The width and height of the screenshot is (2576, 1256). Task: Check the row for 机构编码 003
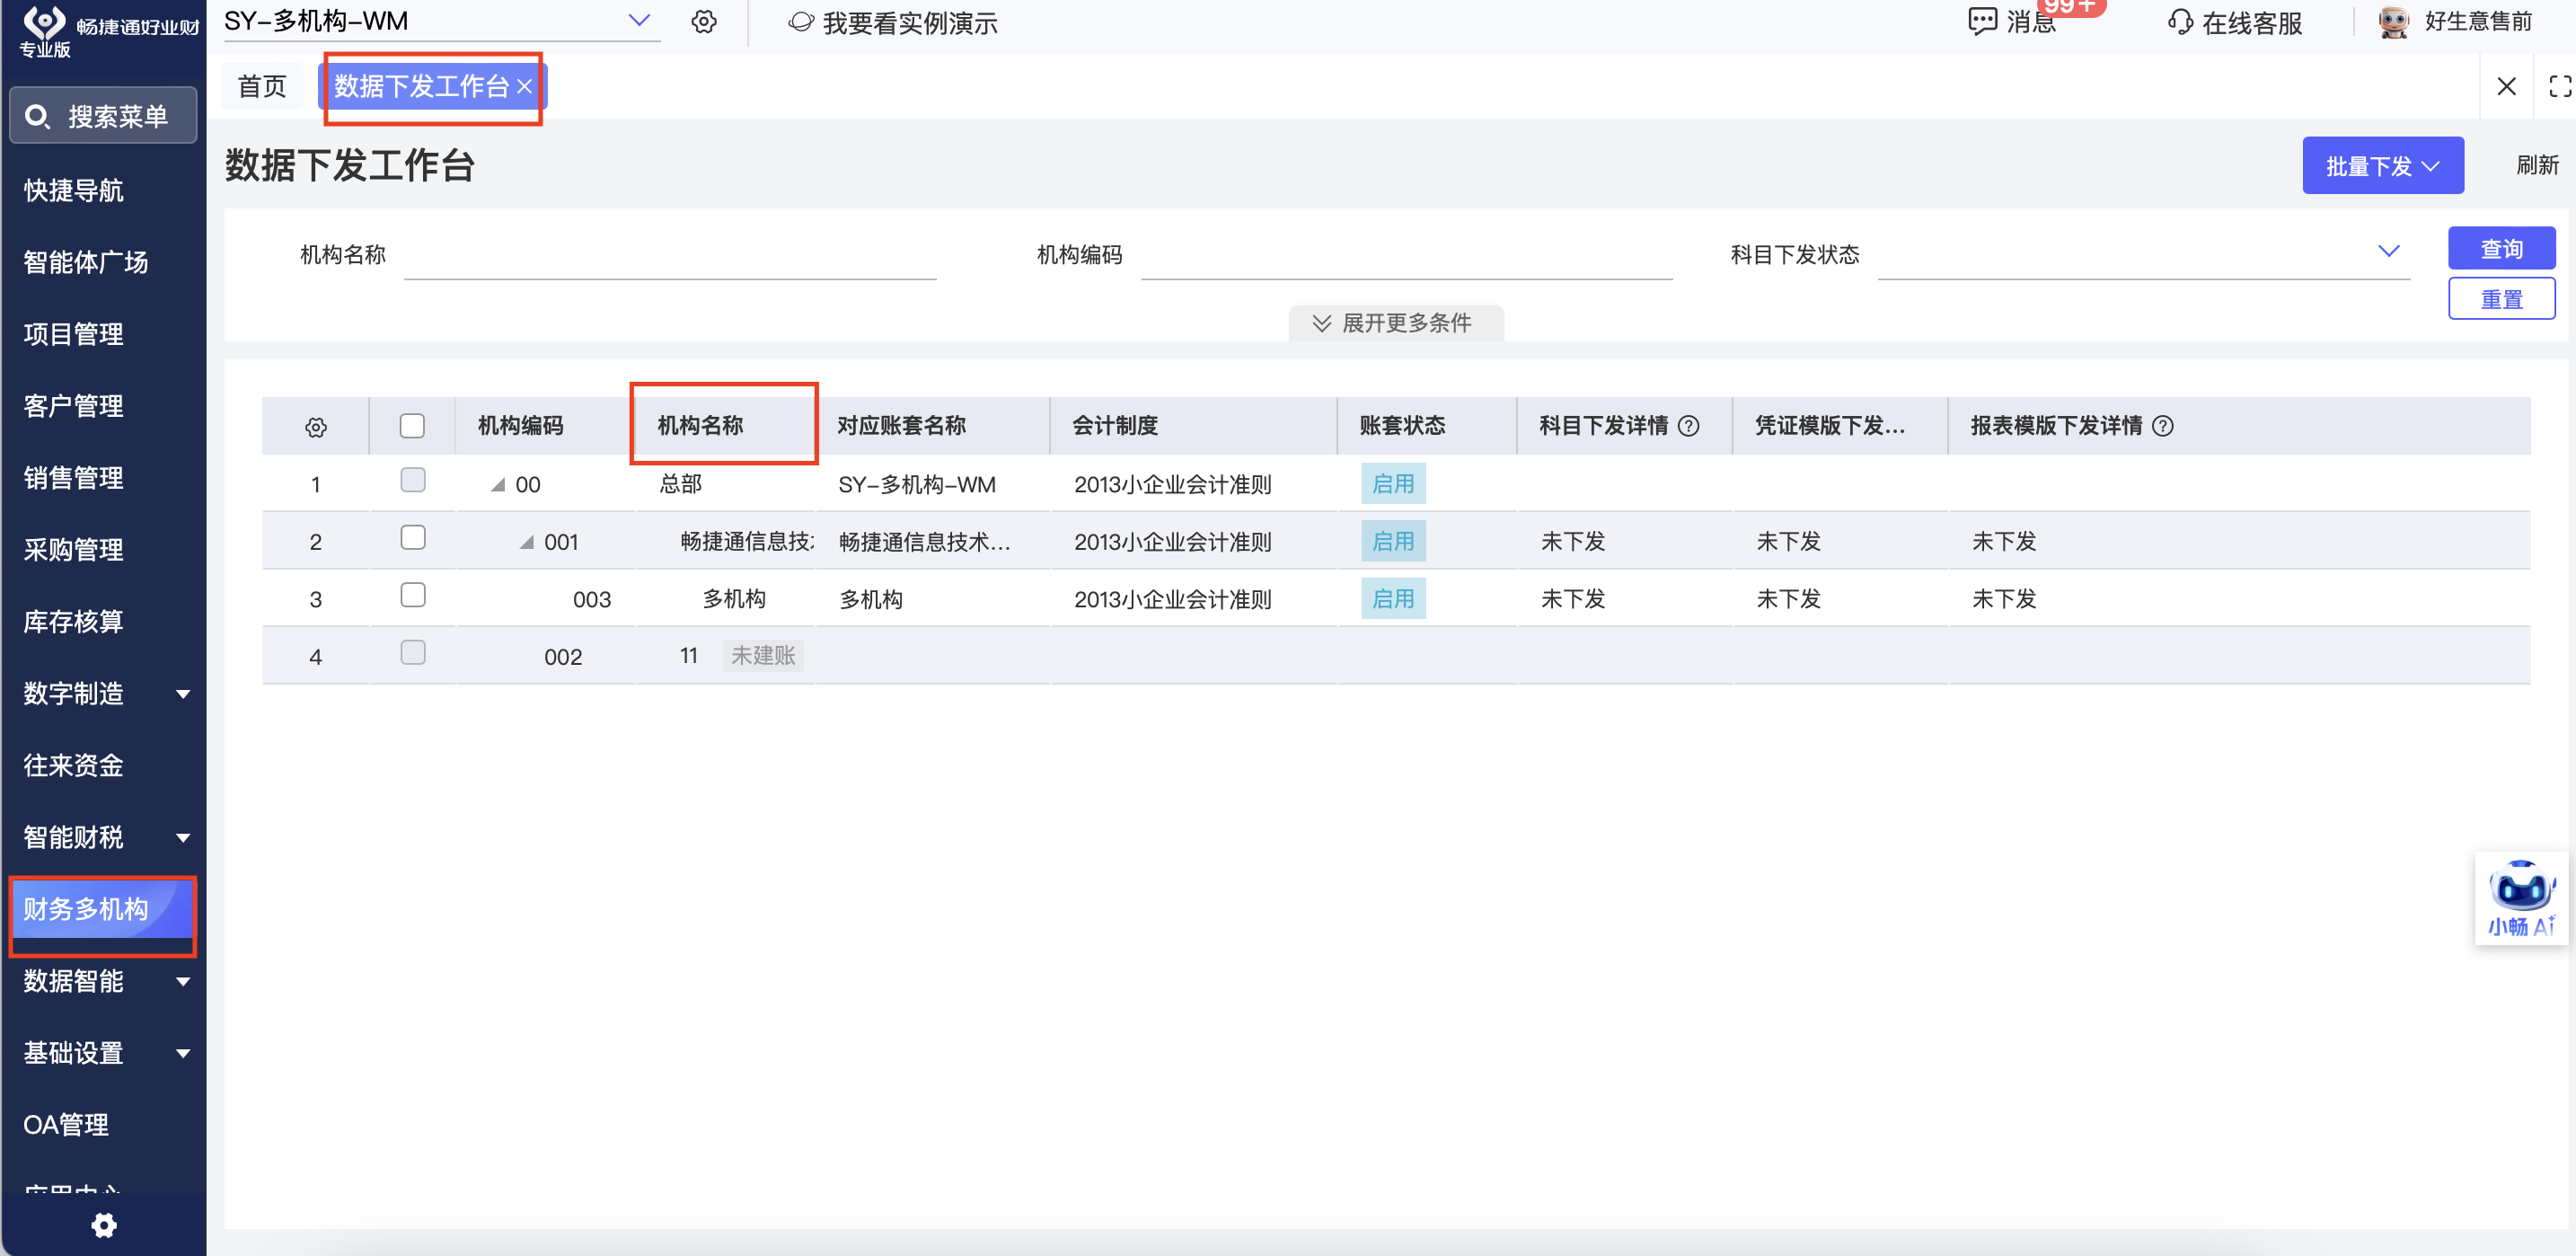point(412,596)
